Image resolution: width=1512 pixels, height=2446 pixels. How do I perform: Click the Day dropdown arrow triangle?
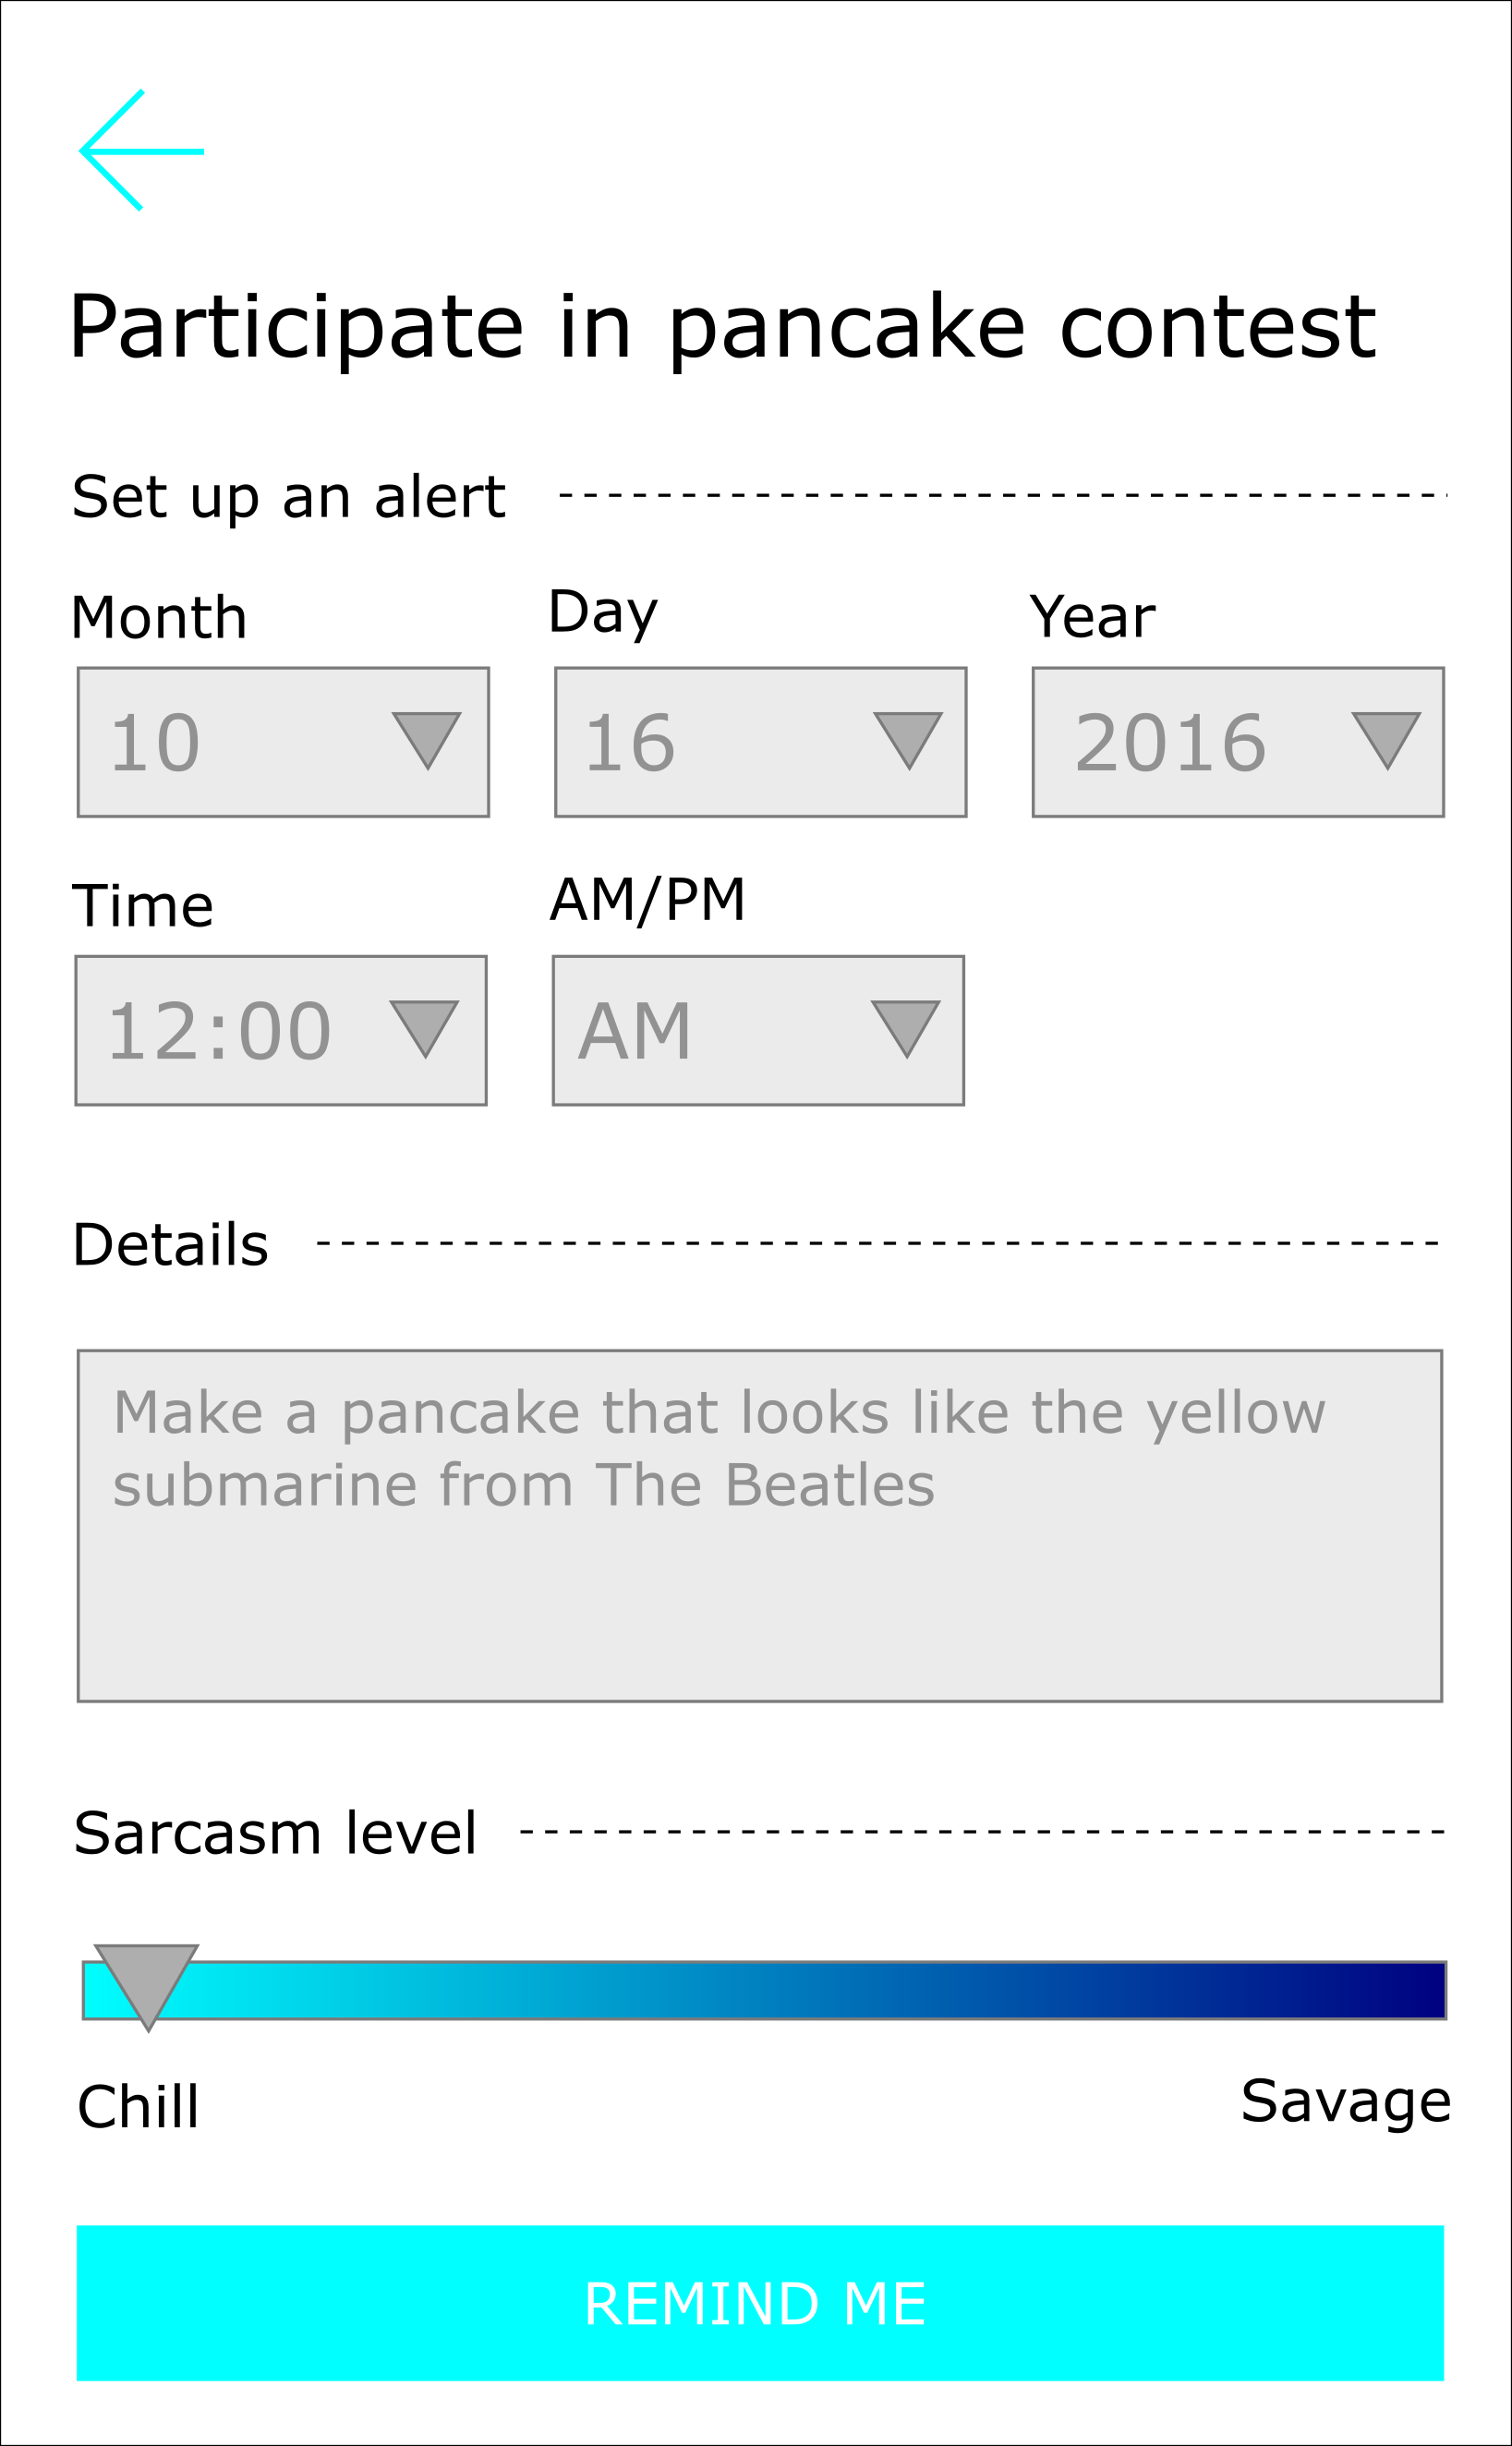907,736
